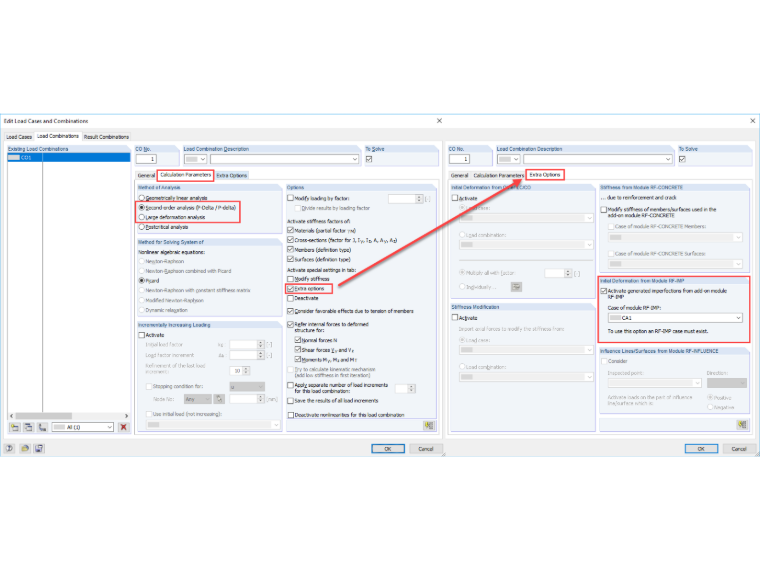Switch to the Load Cases tab
Screen dimensions: 760x570
click(19, 137)
